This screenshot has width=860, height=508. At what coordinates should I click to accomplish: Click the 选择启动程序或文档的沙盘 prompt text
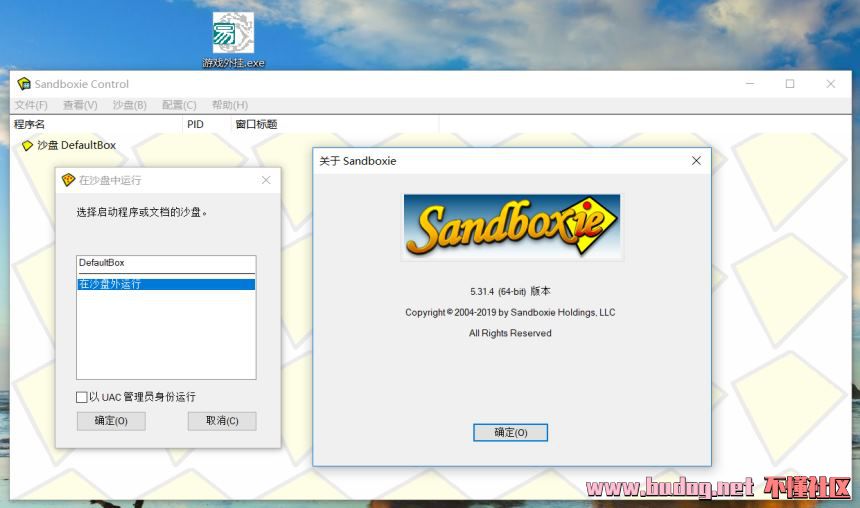click(x=142, y=212)
